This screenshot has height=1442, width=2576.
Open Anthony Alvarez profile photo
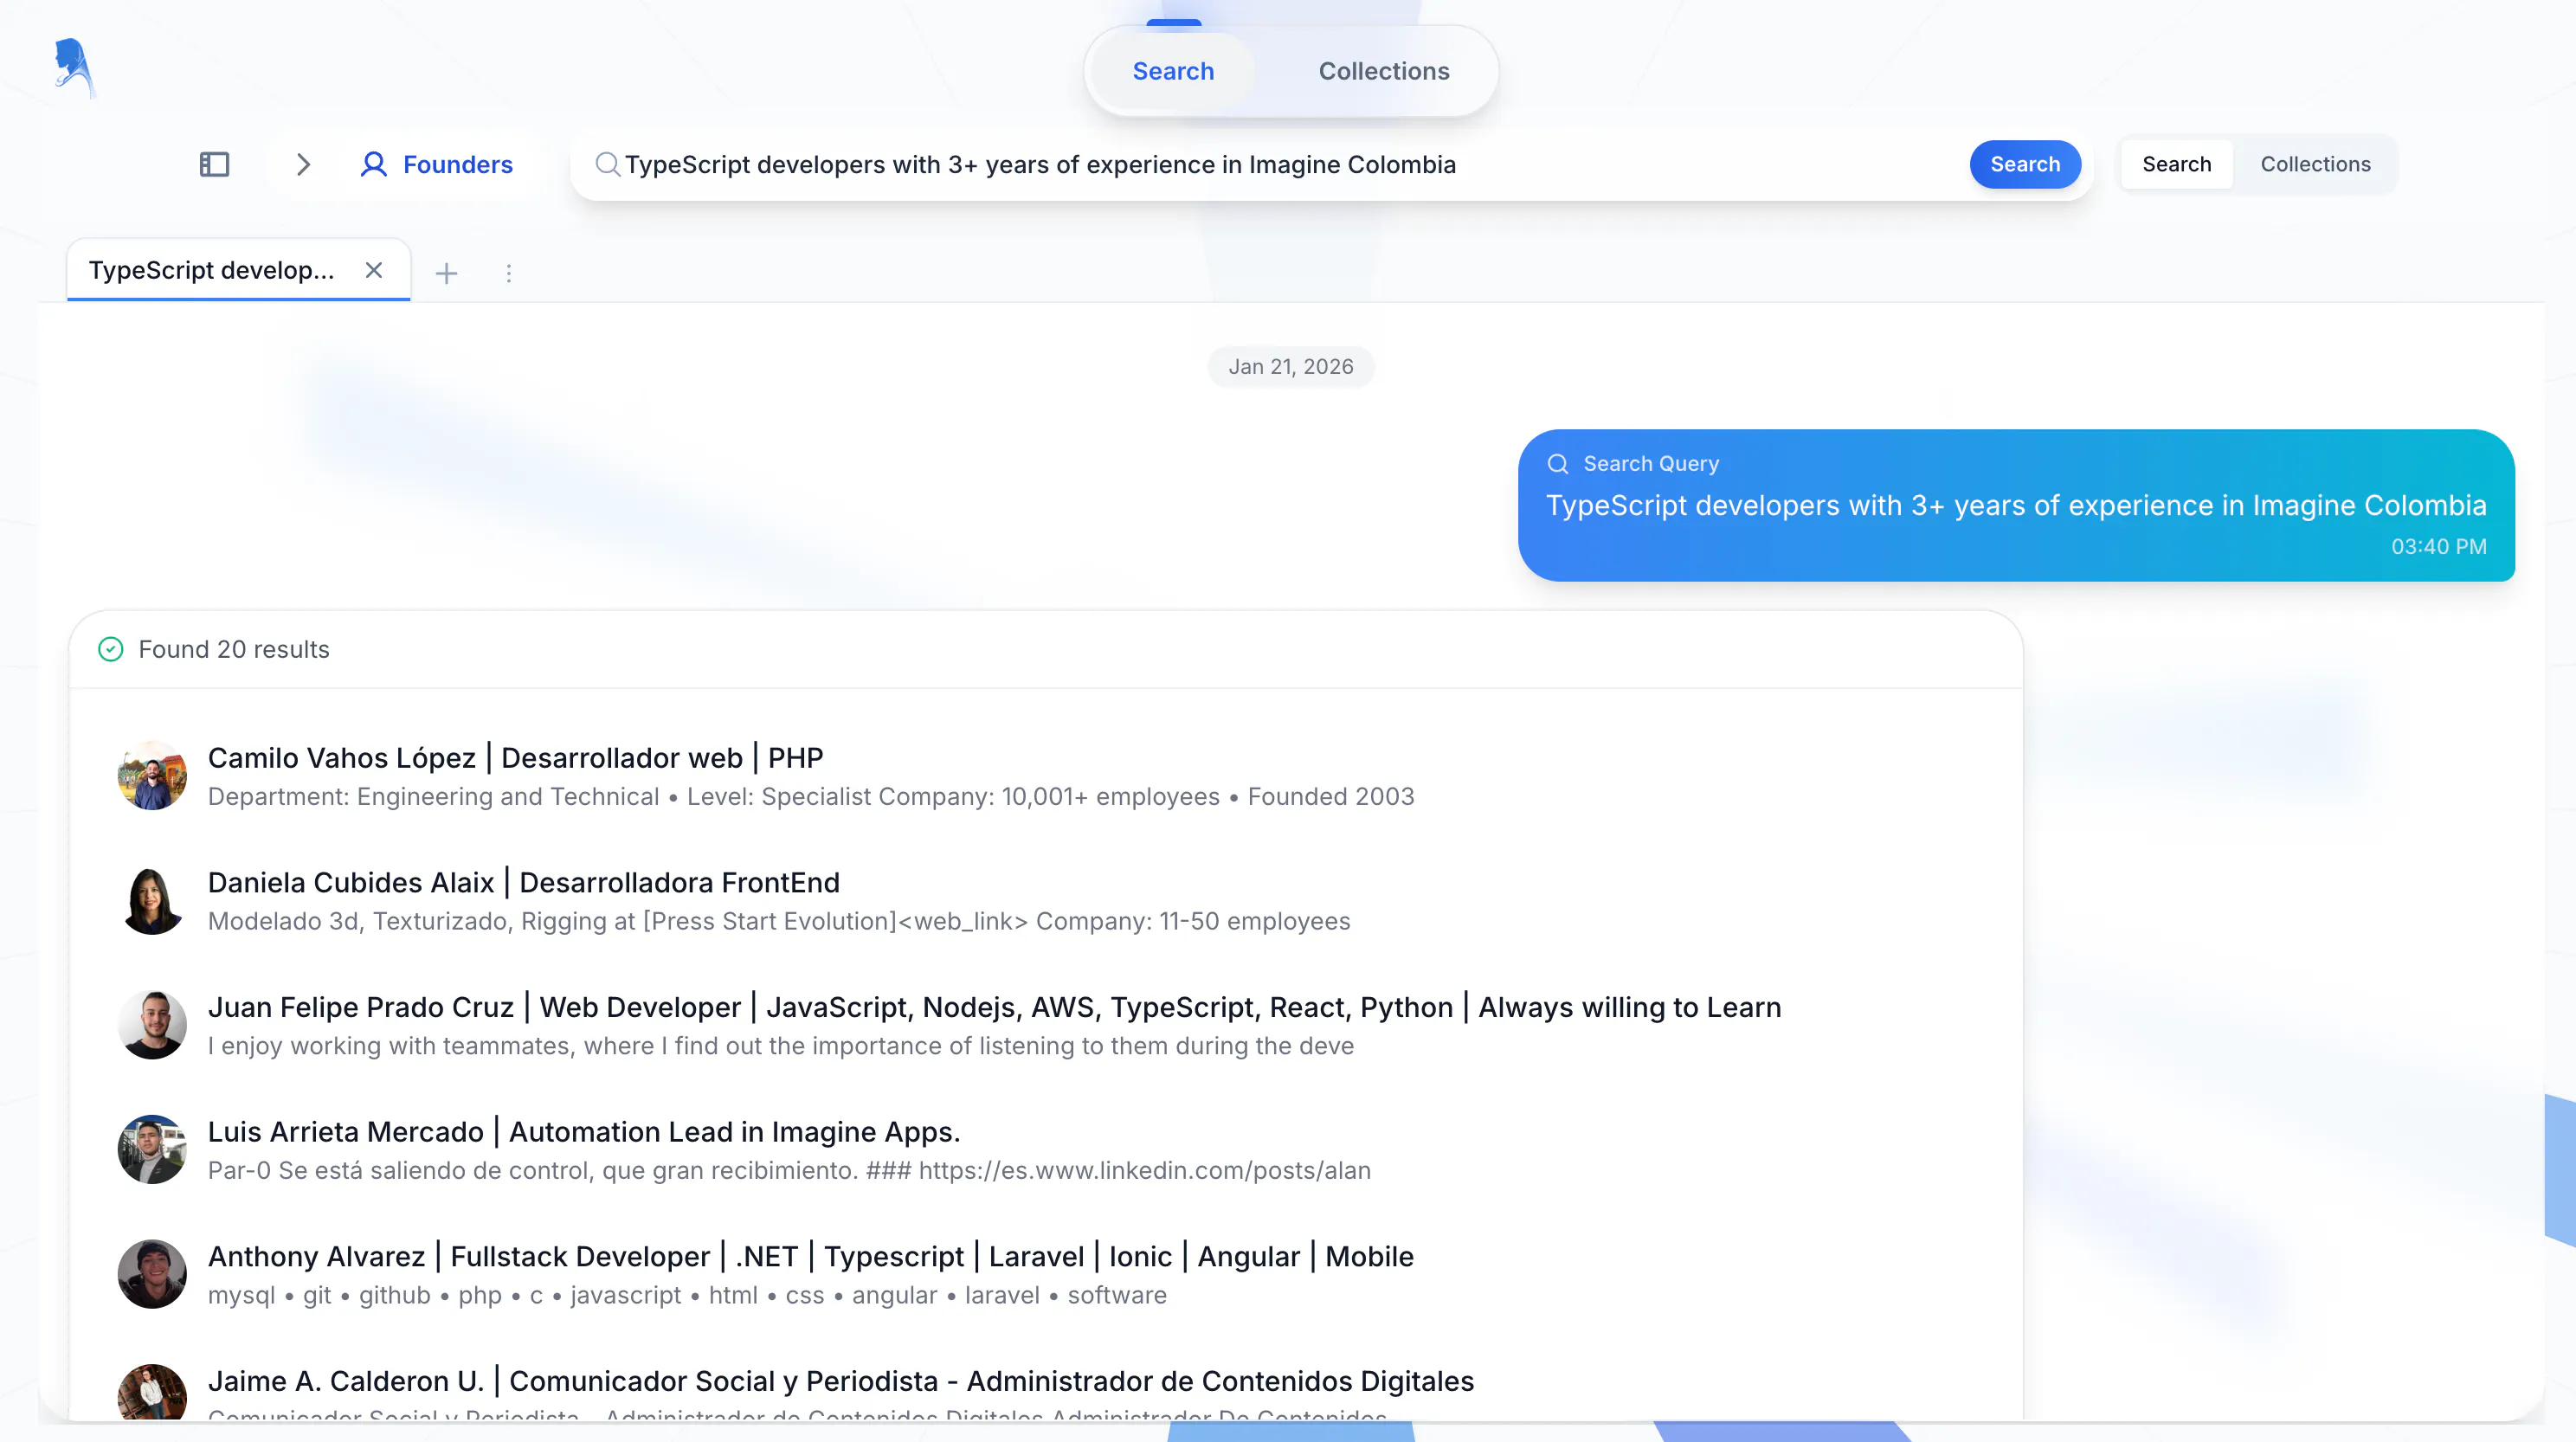tap(152, 1274)
